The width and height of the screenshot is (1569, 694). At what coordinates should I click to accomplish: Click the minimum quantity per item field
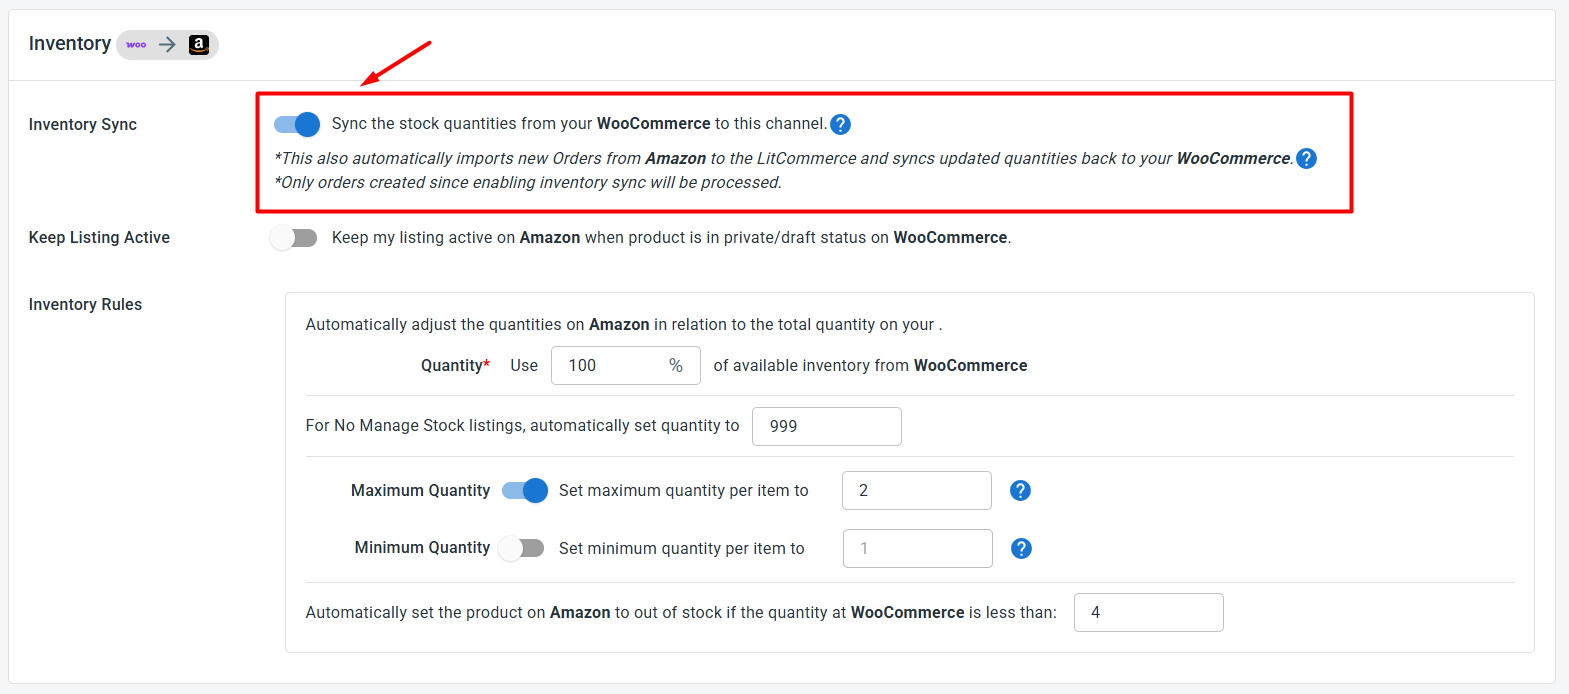[918, 549]
